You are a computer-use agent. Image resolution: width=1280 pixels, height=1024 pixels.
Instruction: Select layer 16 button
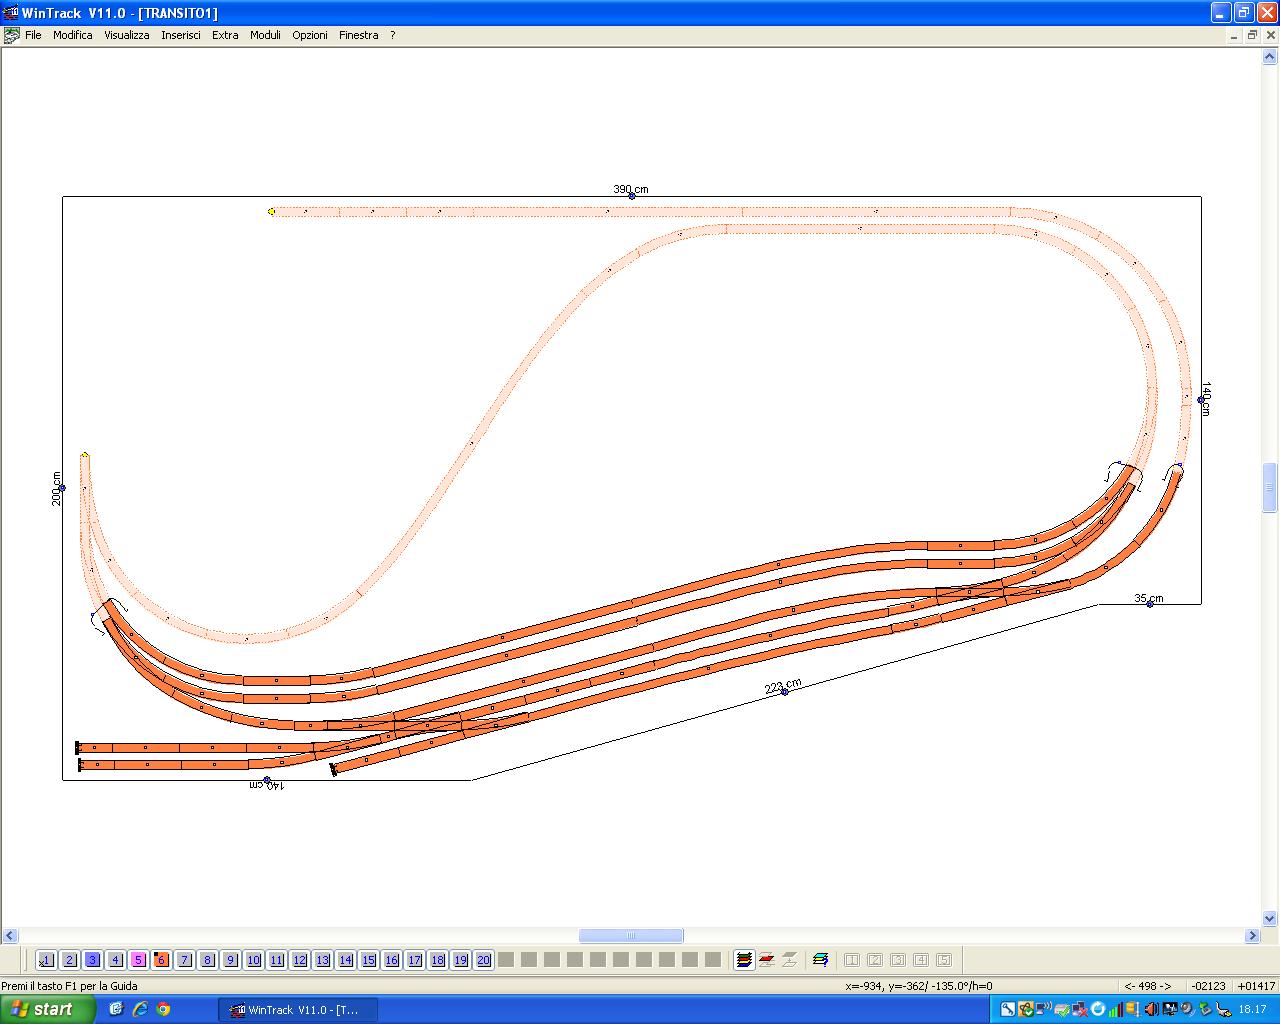point(391,960)
